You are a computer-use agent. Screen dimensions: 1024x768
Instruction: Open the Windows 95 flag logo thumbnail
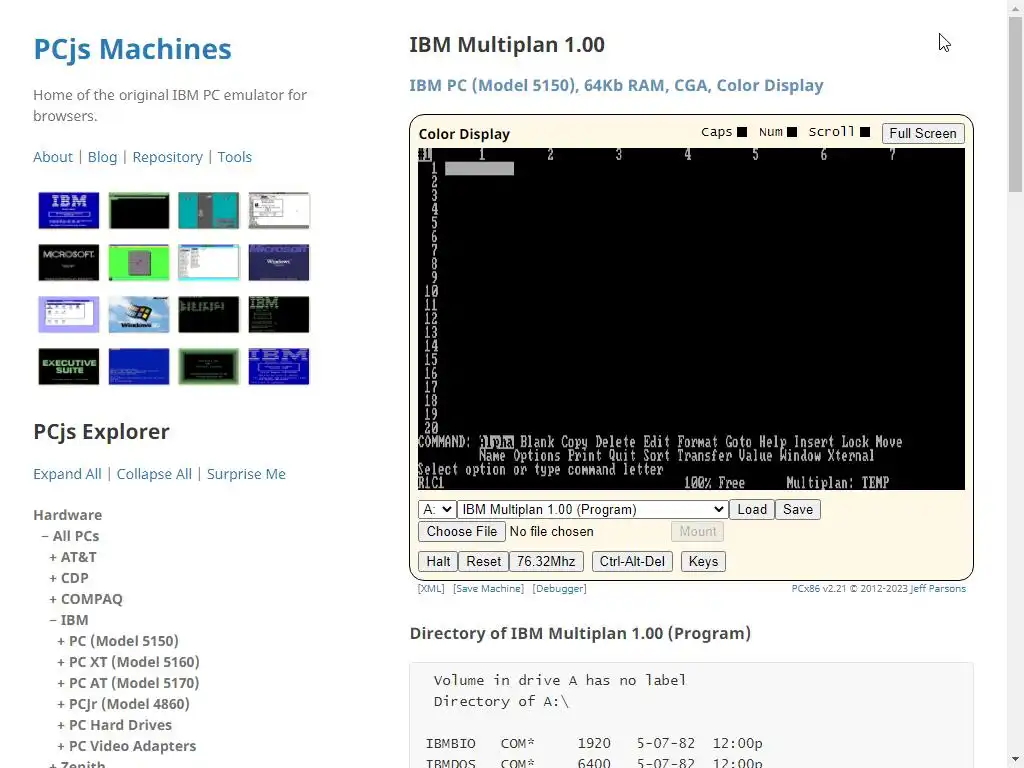tap(138, 315)
